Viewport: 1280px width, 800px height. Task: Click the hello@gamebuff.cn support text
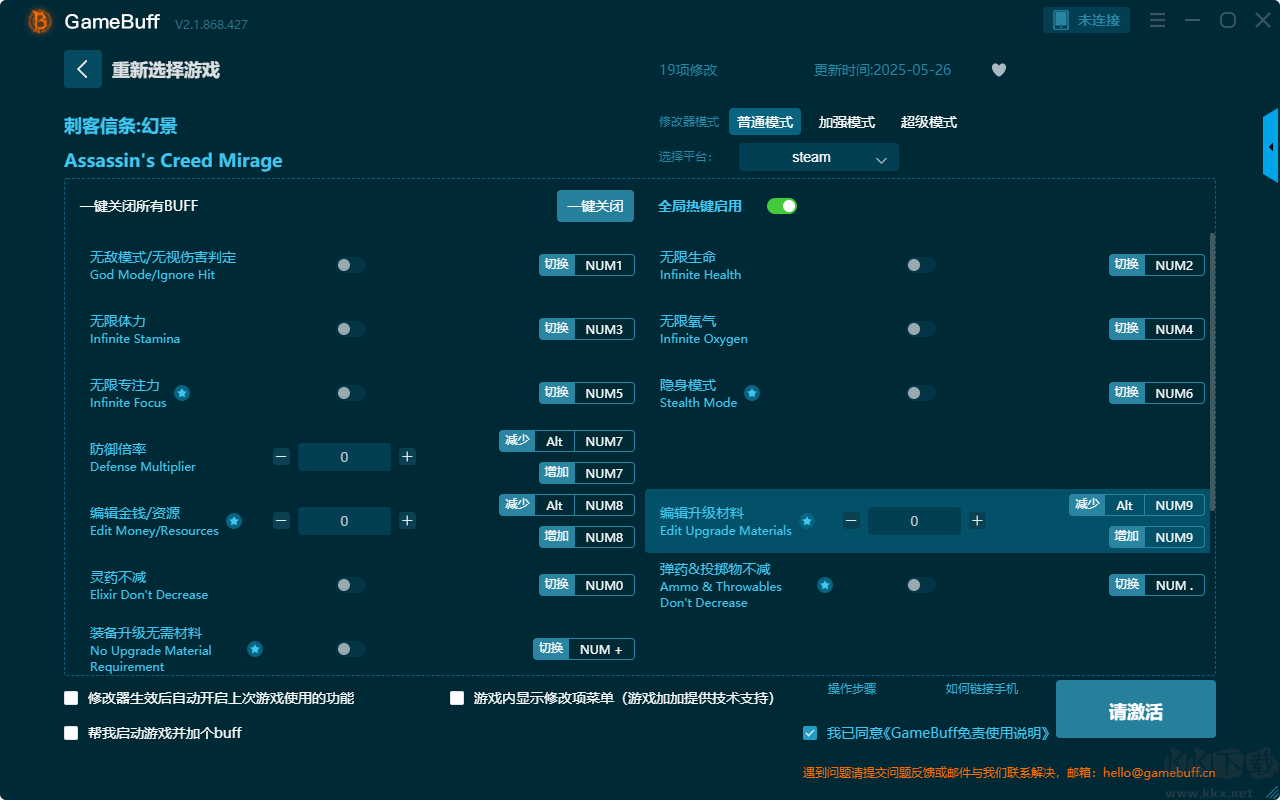click(x=1158, y=772)
